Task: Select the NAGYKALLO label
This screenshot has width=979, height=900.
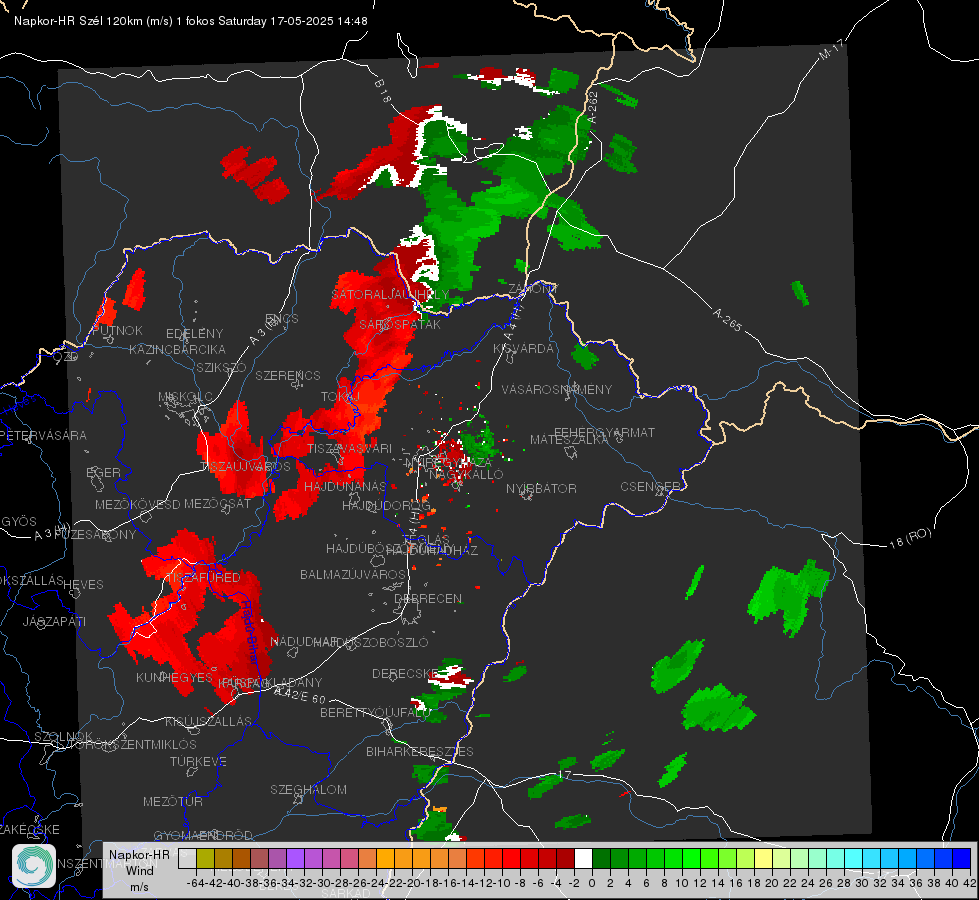Action: [x=466, y=475]
